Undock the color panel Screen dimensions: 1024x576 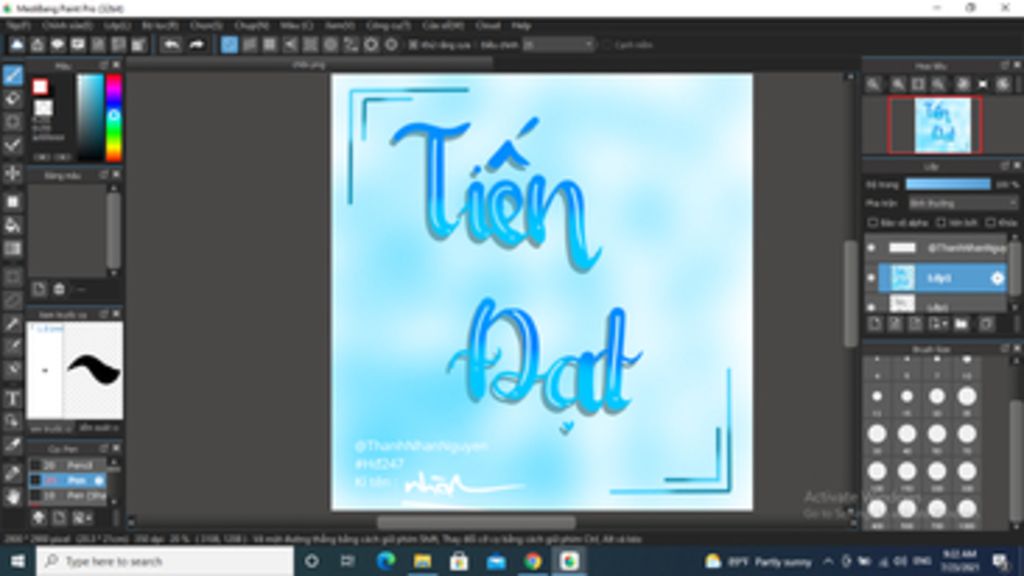click(x=104, y=65)
